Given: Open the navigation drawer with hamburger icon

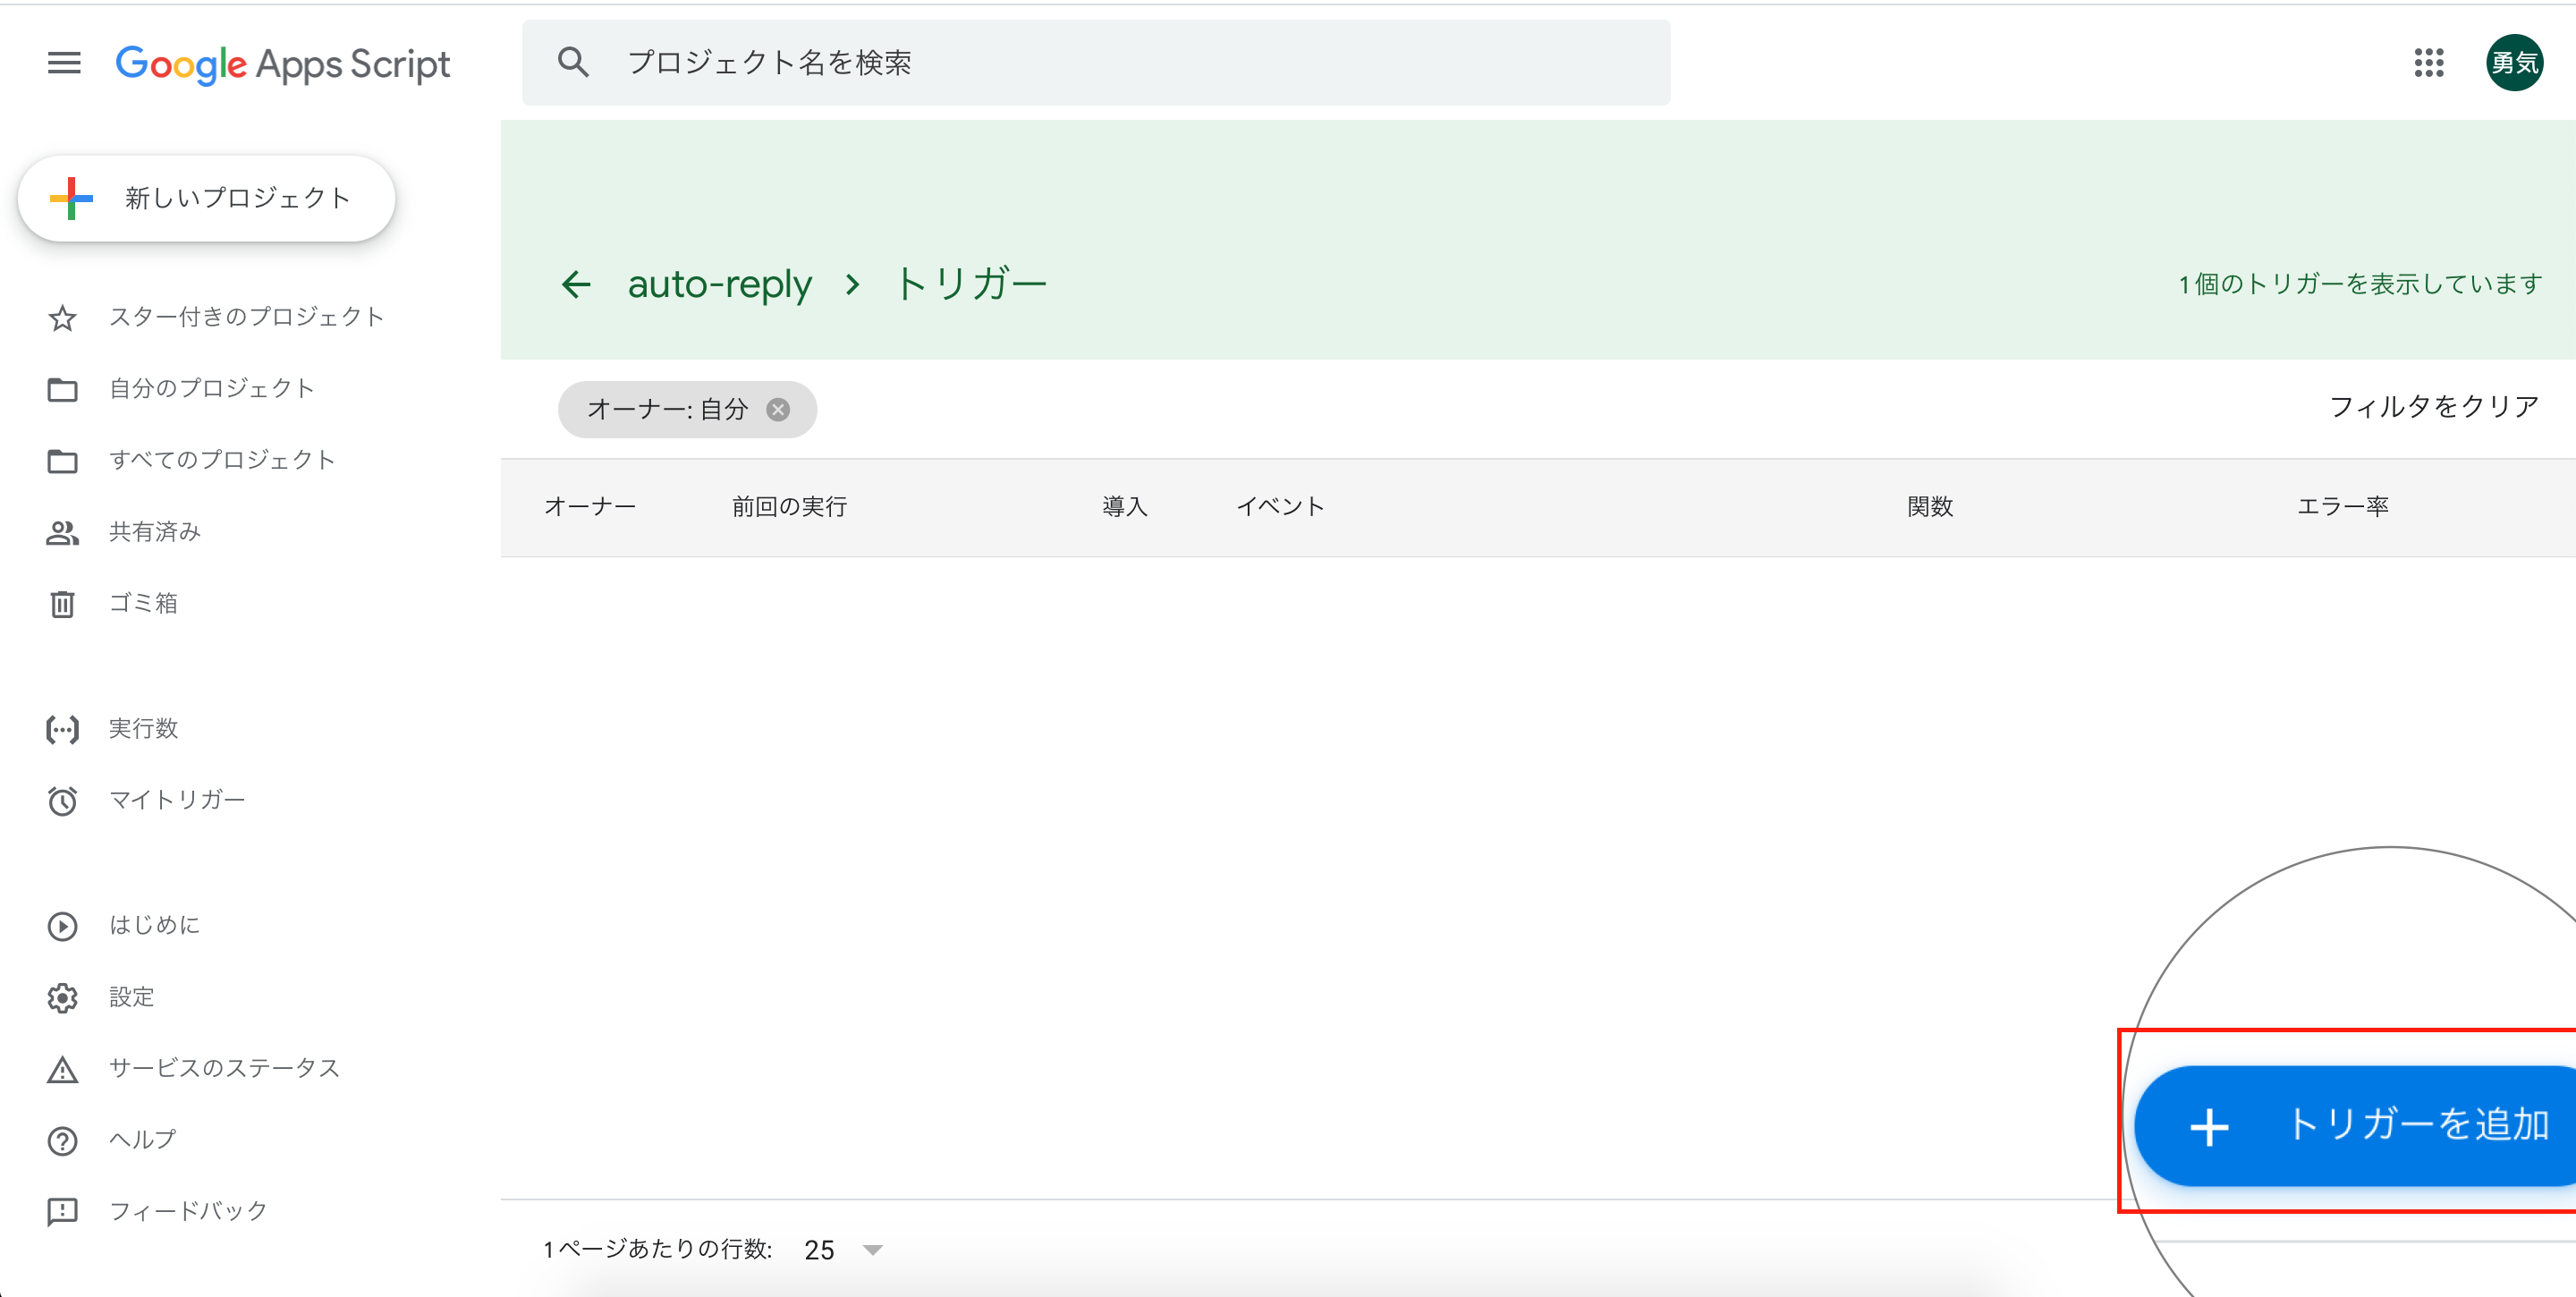Looking at the screenshot, I should pyautogui.click(x=63, y=62).
